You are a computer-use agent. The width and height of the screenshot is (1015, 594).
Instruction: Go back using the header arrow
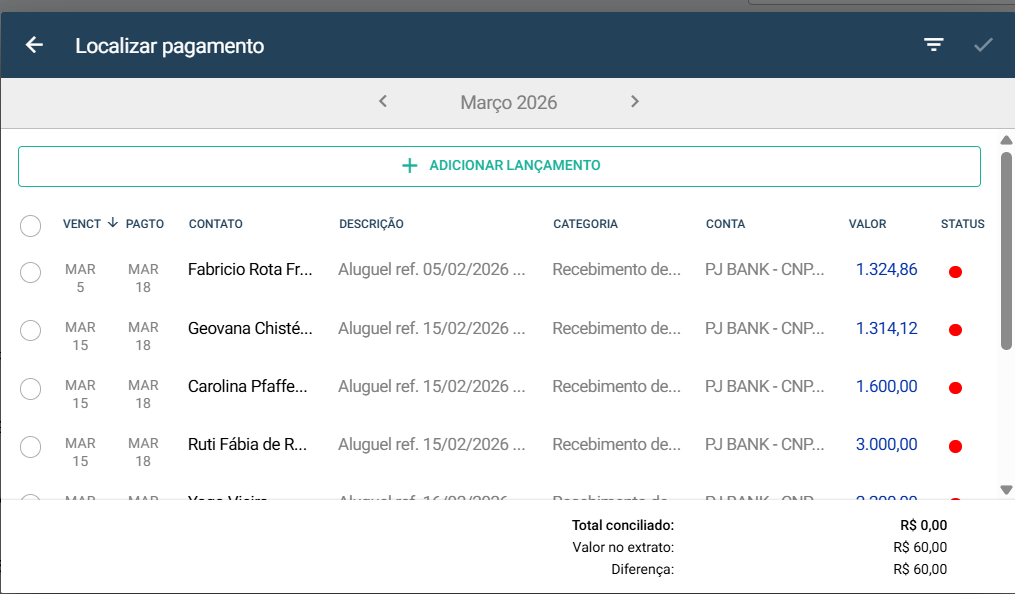[x=34, y=45]
